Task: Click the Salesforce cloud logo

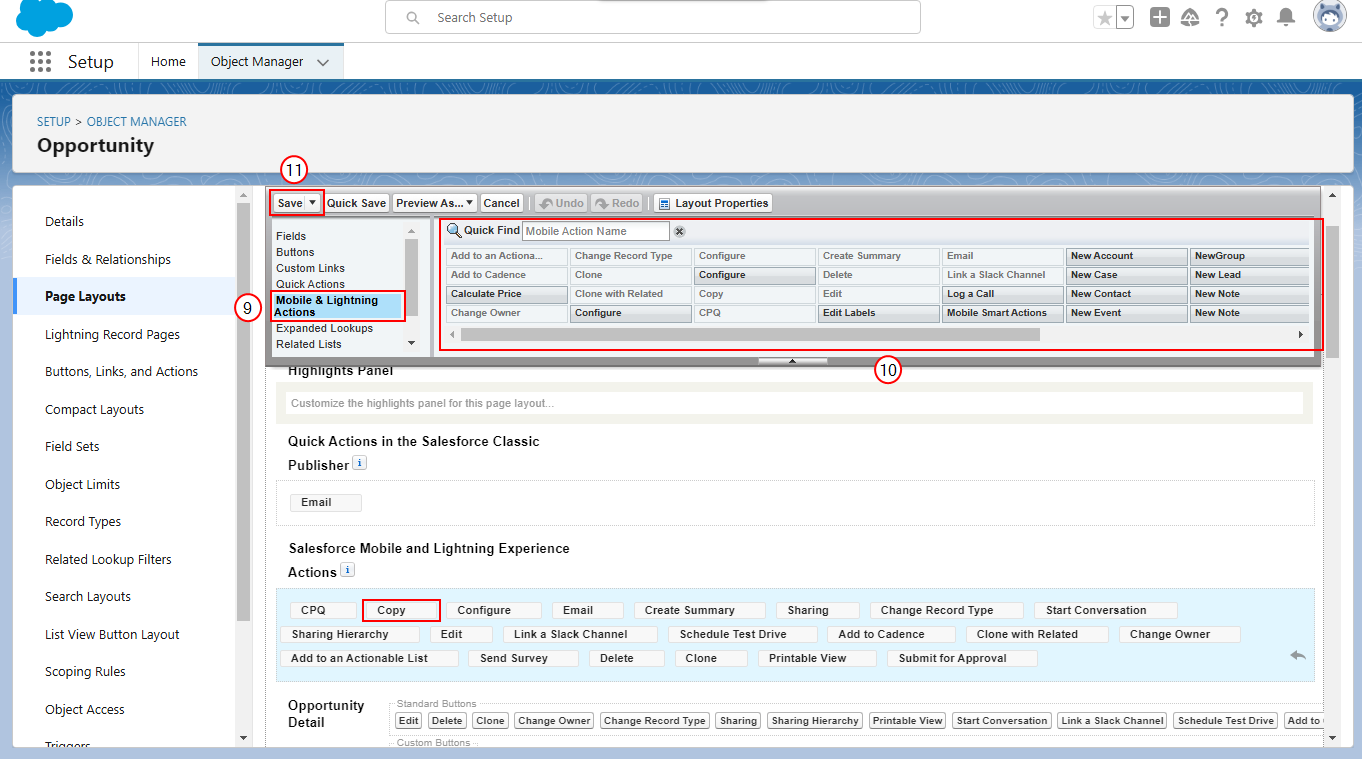Action: click(45, 17)
